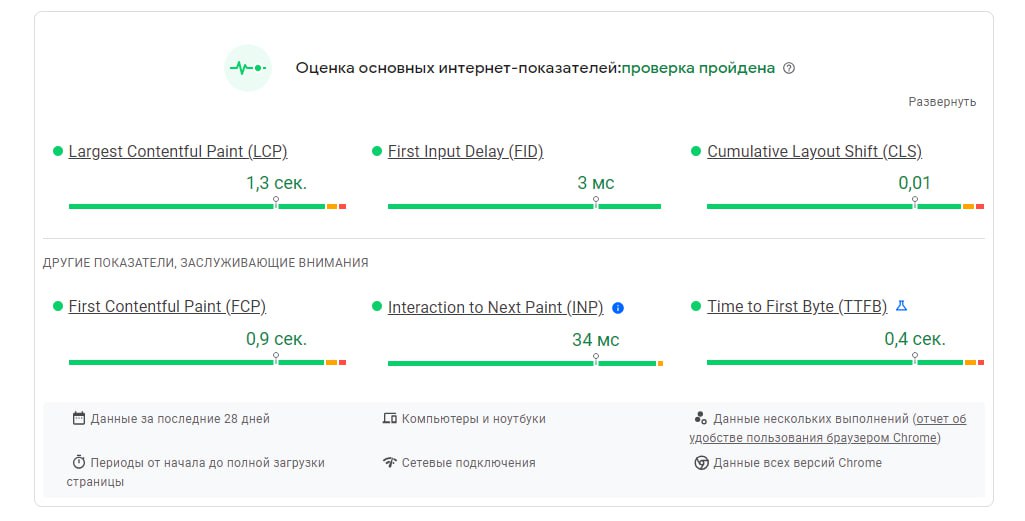
Task: Open First Input Delay (FID) link
Action: pos(465,152)
